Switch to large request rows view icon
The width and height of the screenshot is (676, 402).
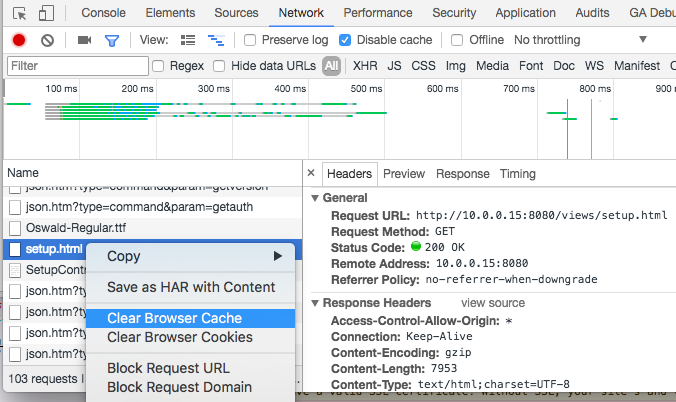pyautogui.click(x=188, y=40)
